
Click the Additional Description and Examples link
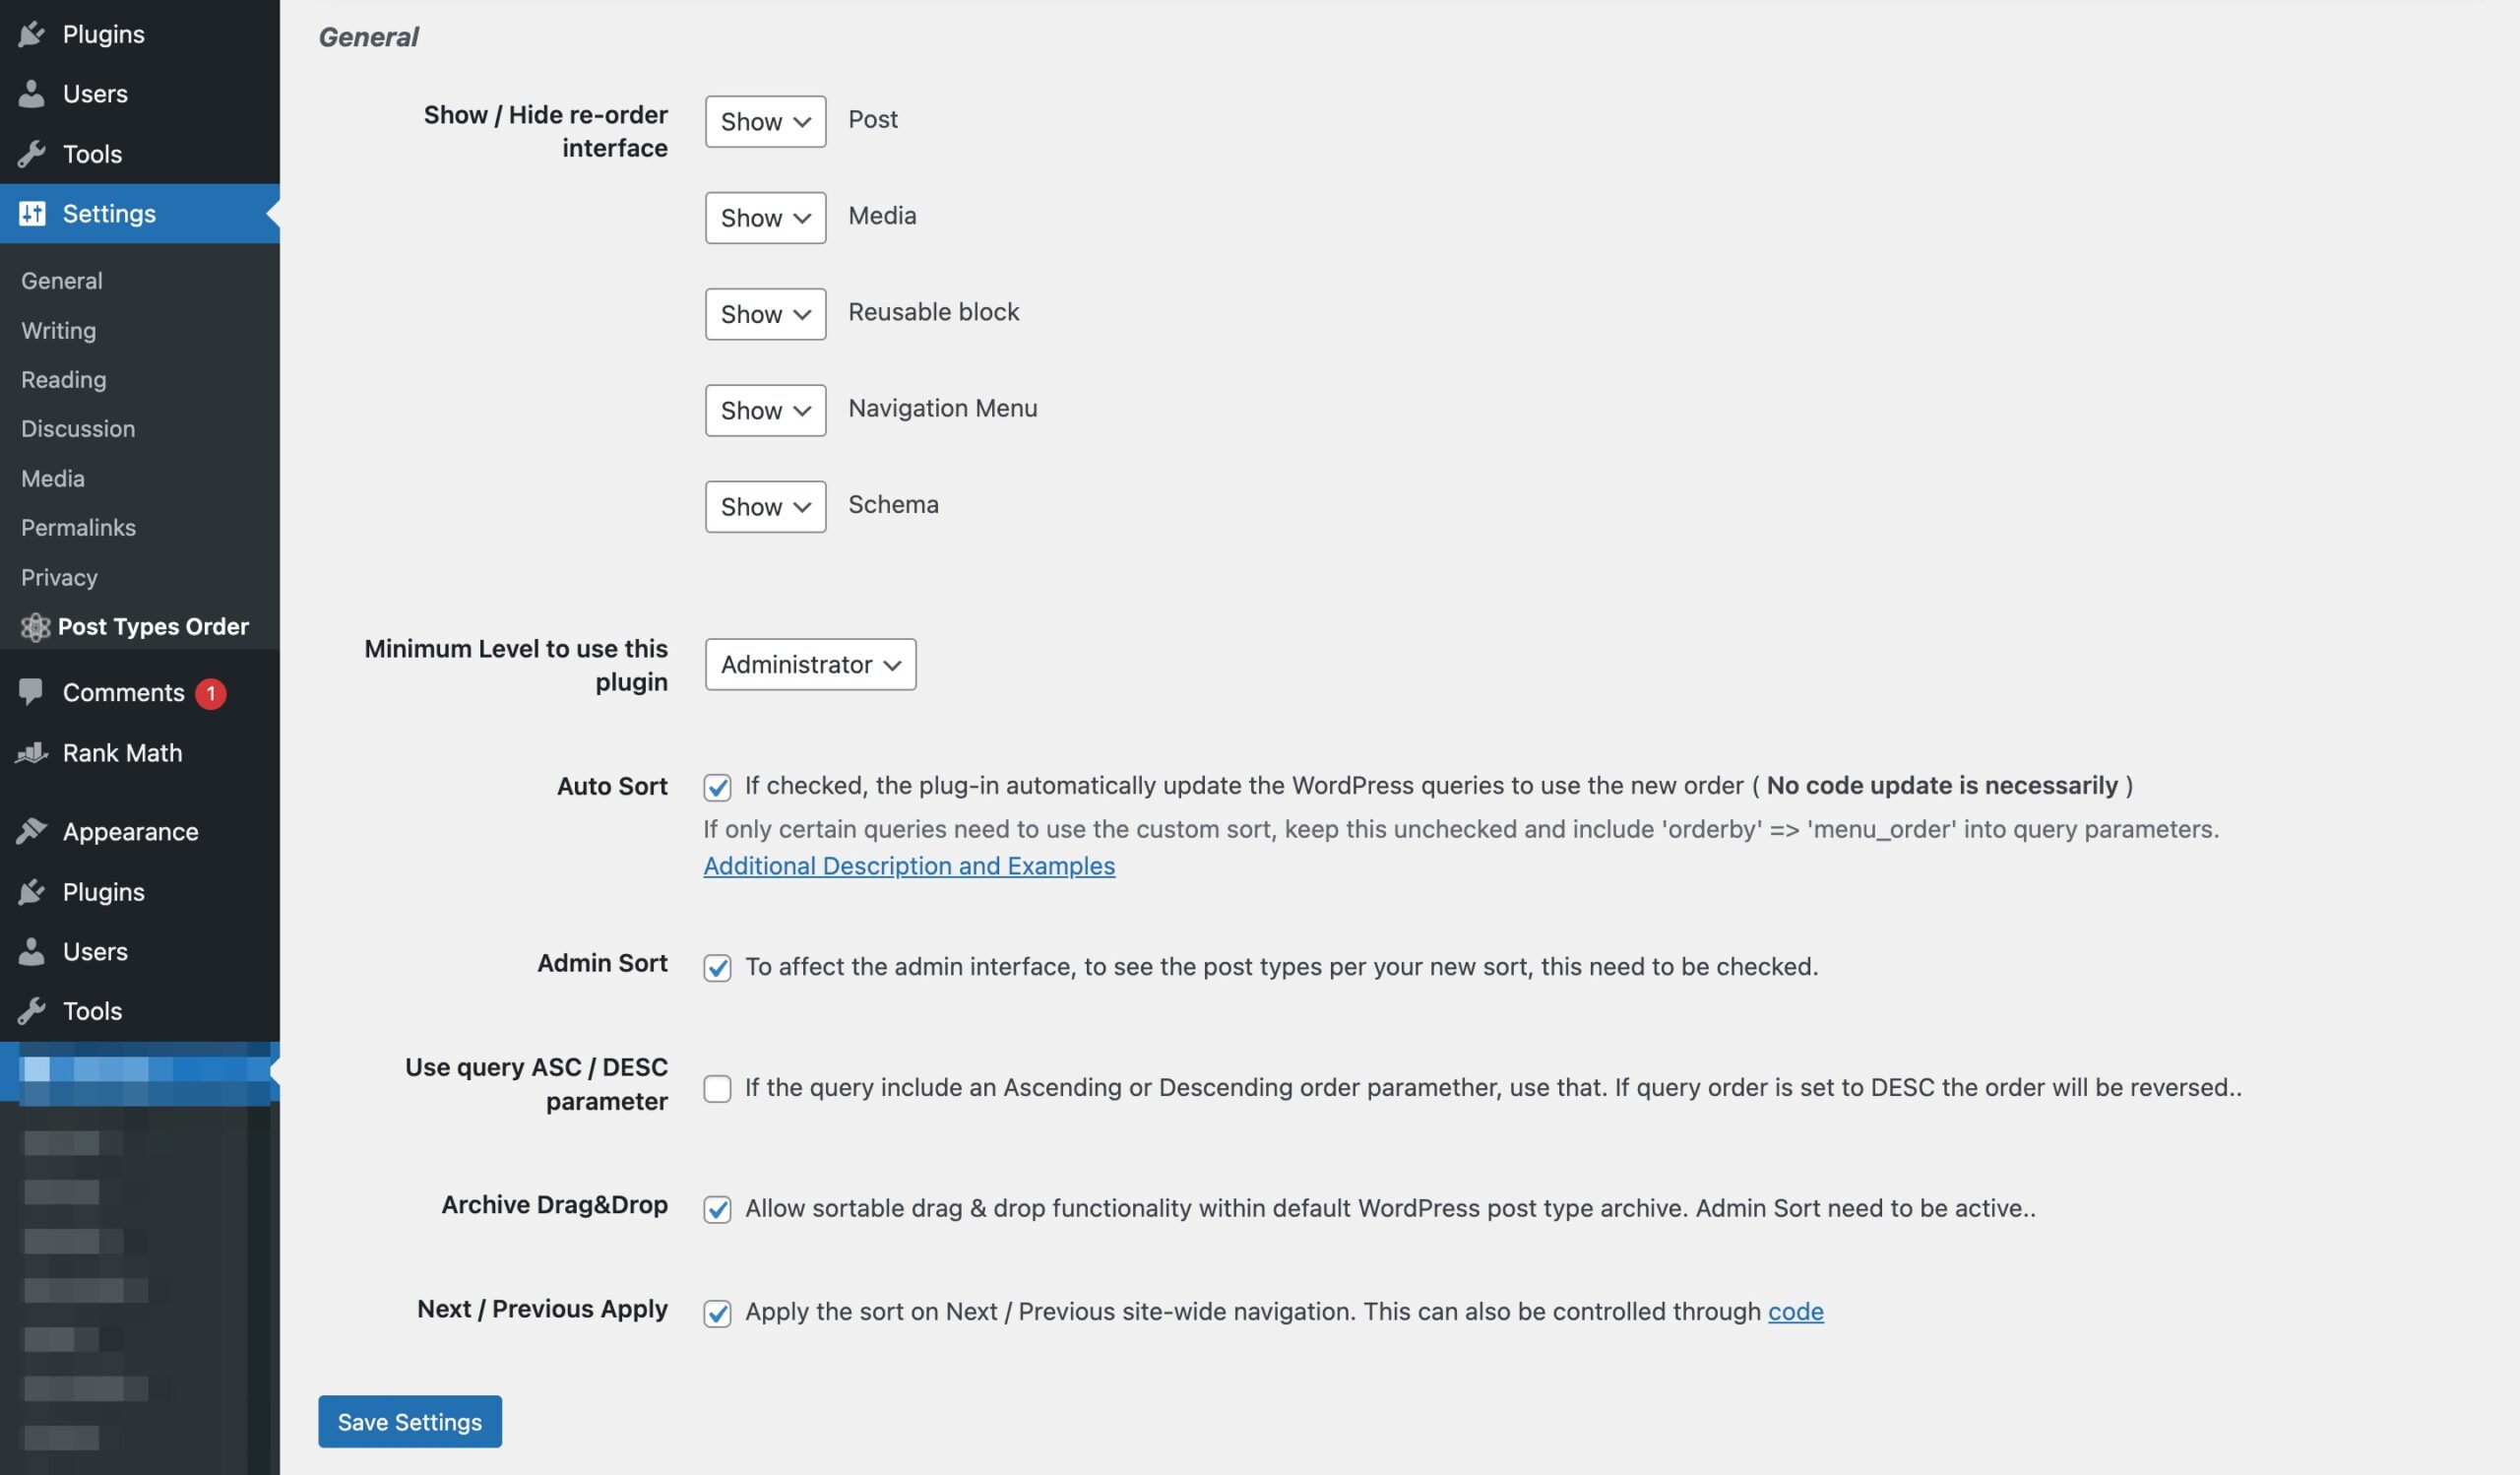point(909,866)
